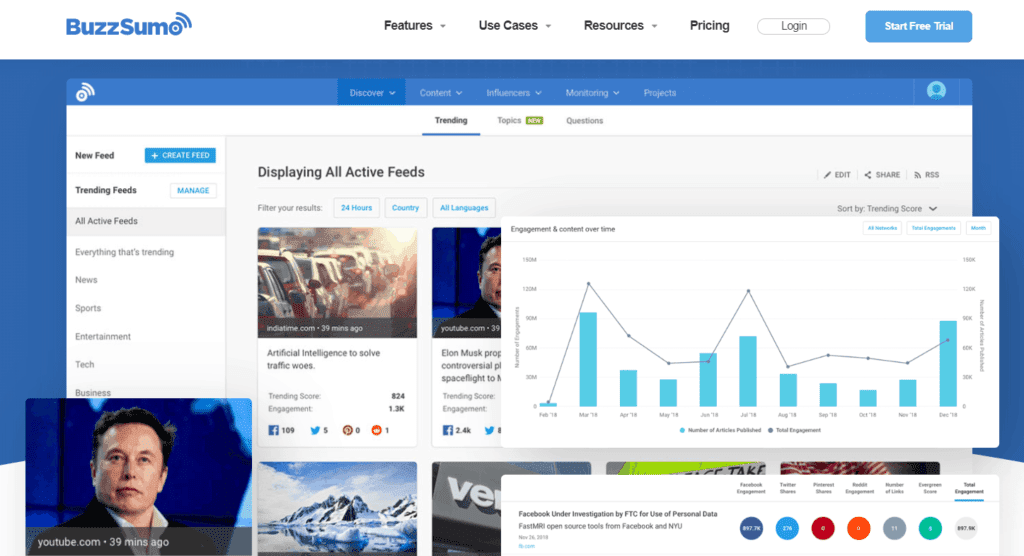This screenshot has width=1024, height=556.
Task: Toggle the 24 Hours filter
Action: [x=356, y=208]
